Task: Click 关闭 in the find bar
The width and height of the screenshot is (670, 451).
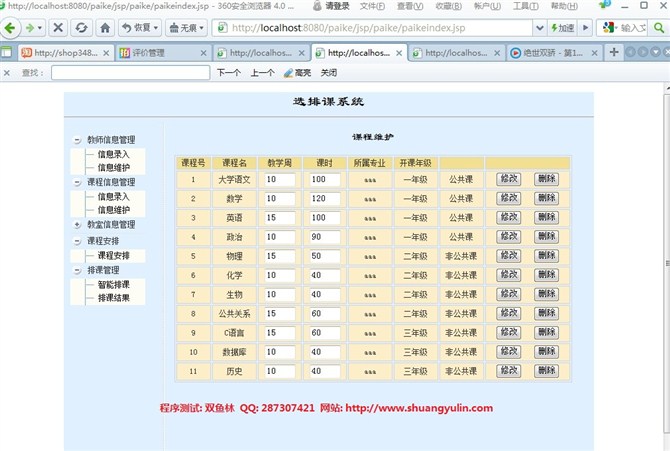Action: tap(329, 73)
